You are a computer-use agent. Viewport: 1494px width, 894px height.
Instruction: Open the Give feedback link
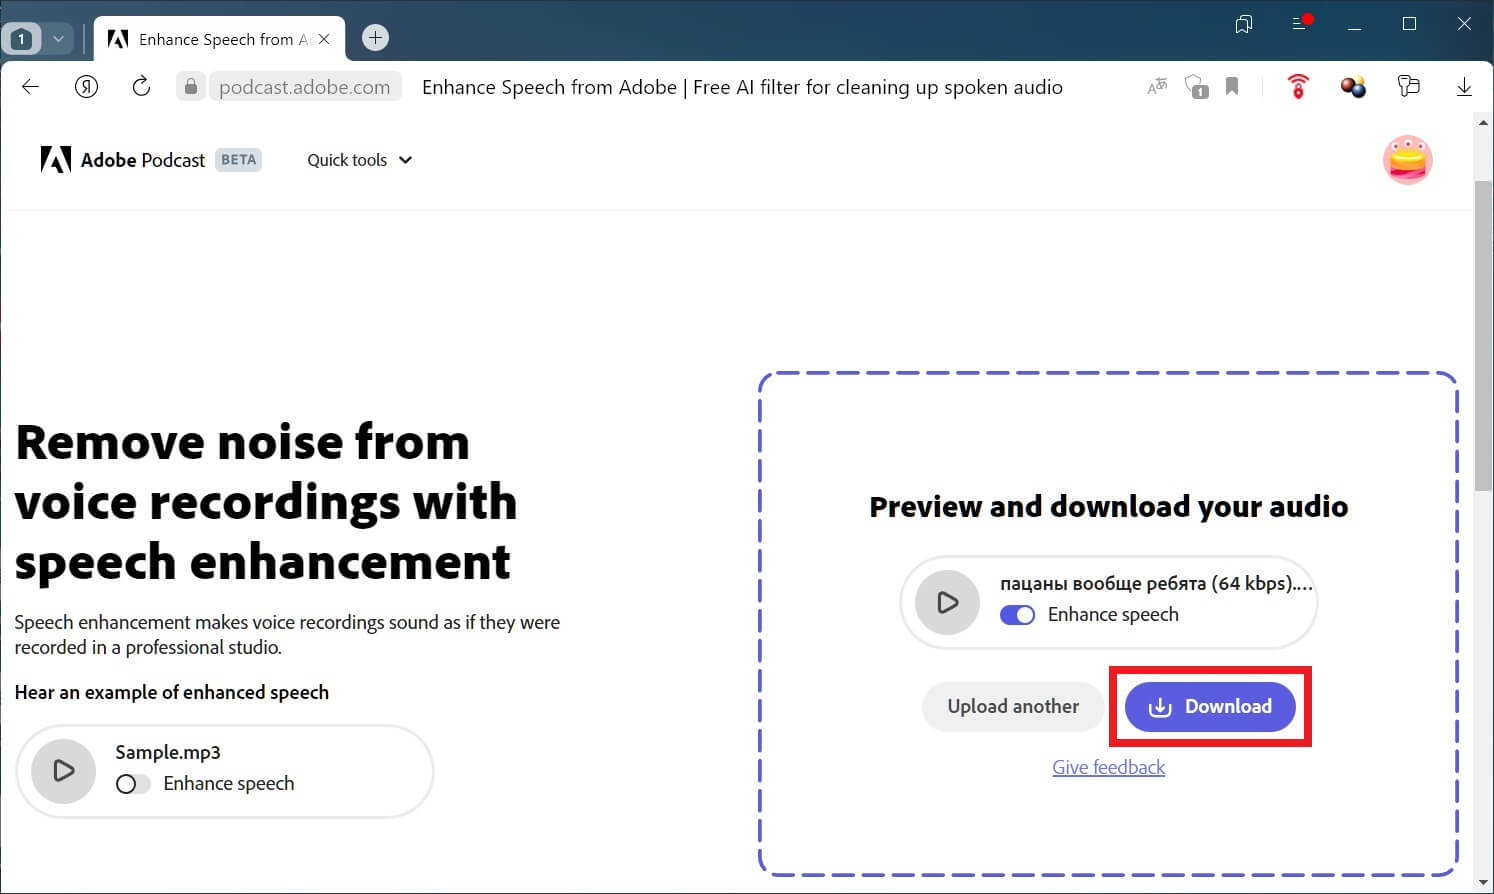1108,767
